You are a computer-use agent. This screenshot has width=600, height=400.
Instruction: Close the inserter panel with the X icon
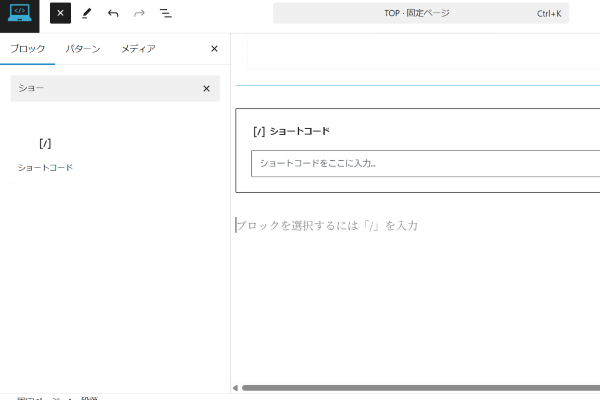[x=214, y=49]
